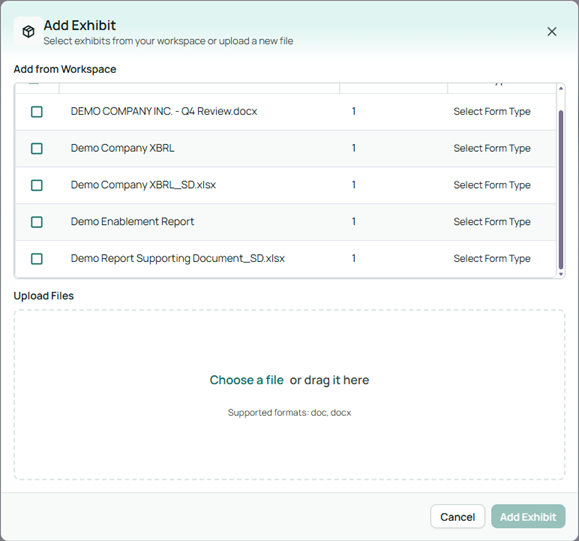Click the Cancel button

458,517
